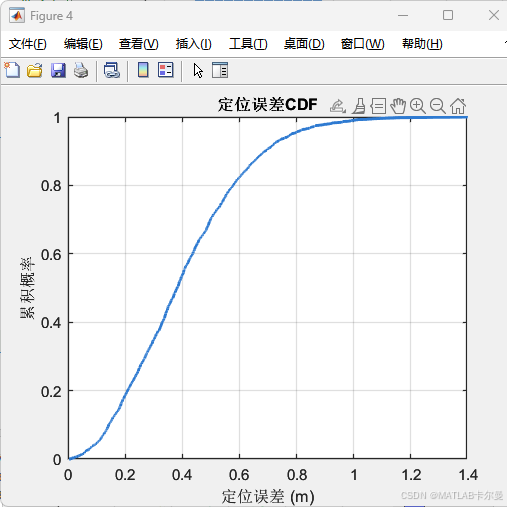Select the pan hand tool
507x507 pixels.
coord(398,106)
